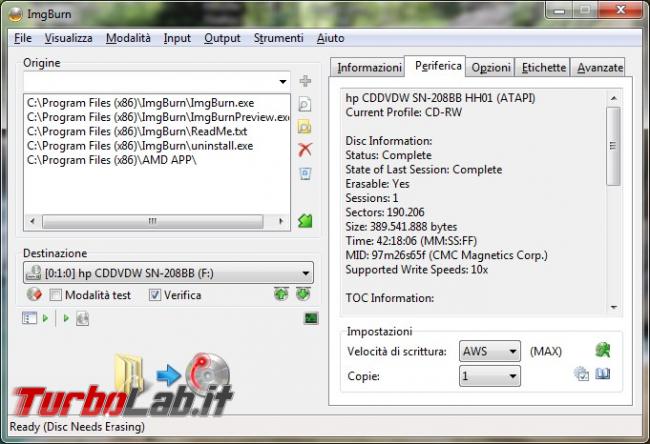
Task: Click the red X remove item icon
Action: pos(305,150)
